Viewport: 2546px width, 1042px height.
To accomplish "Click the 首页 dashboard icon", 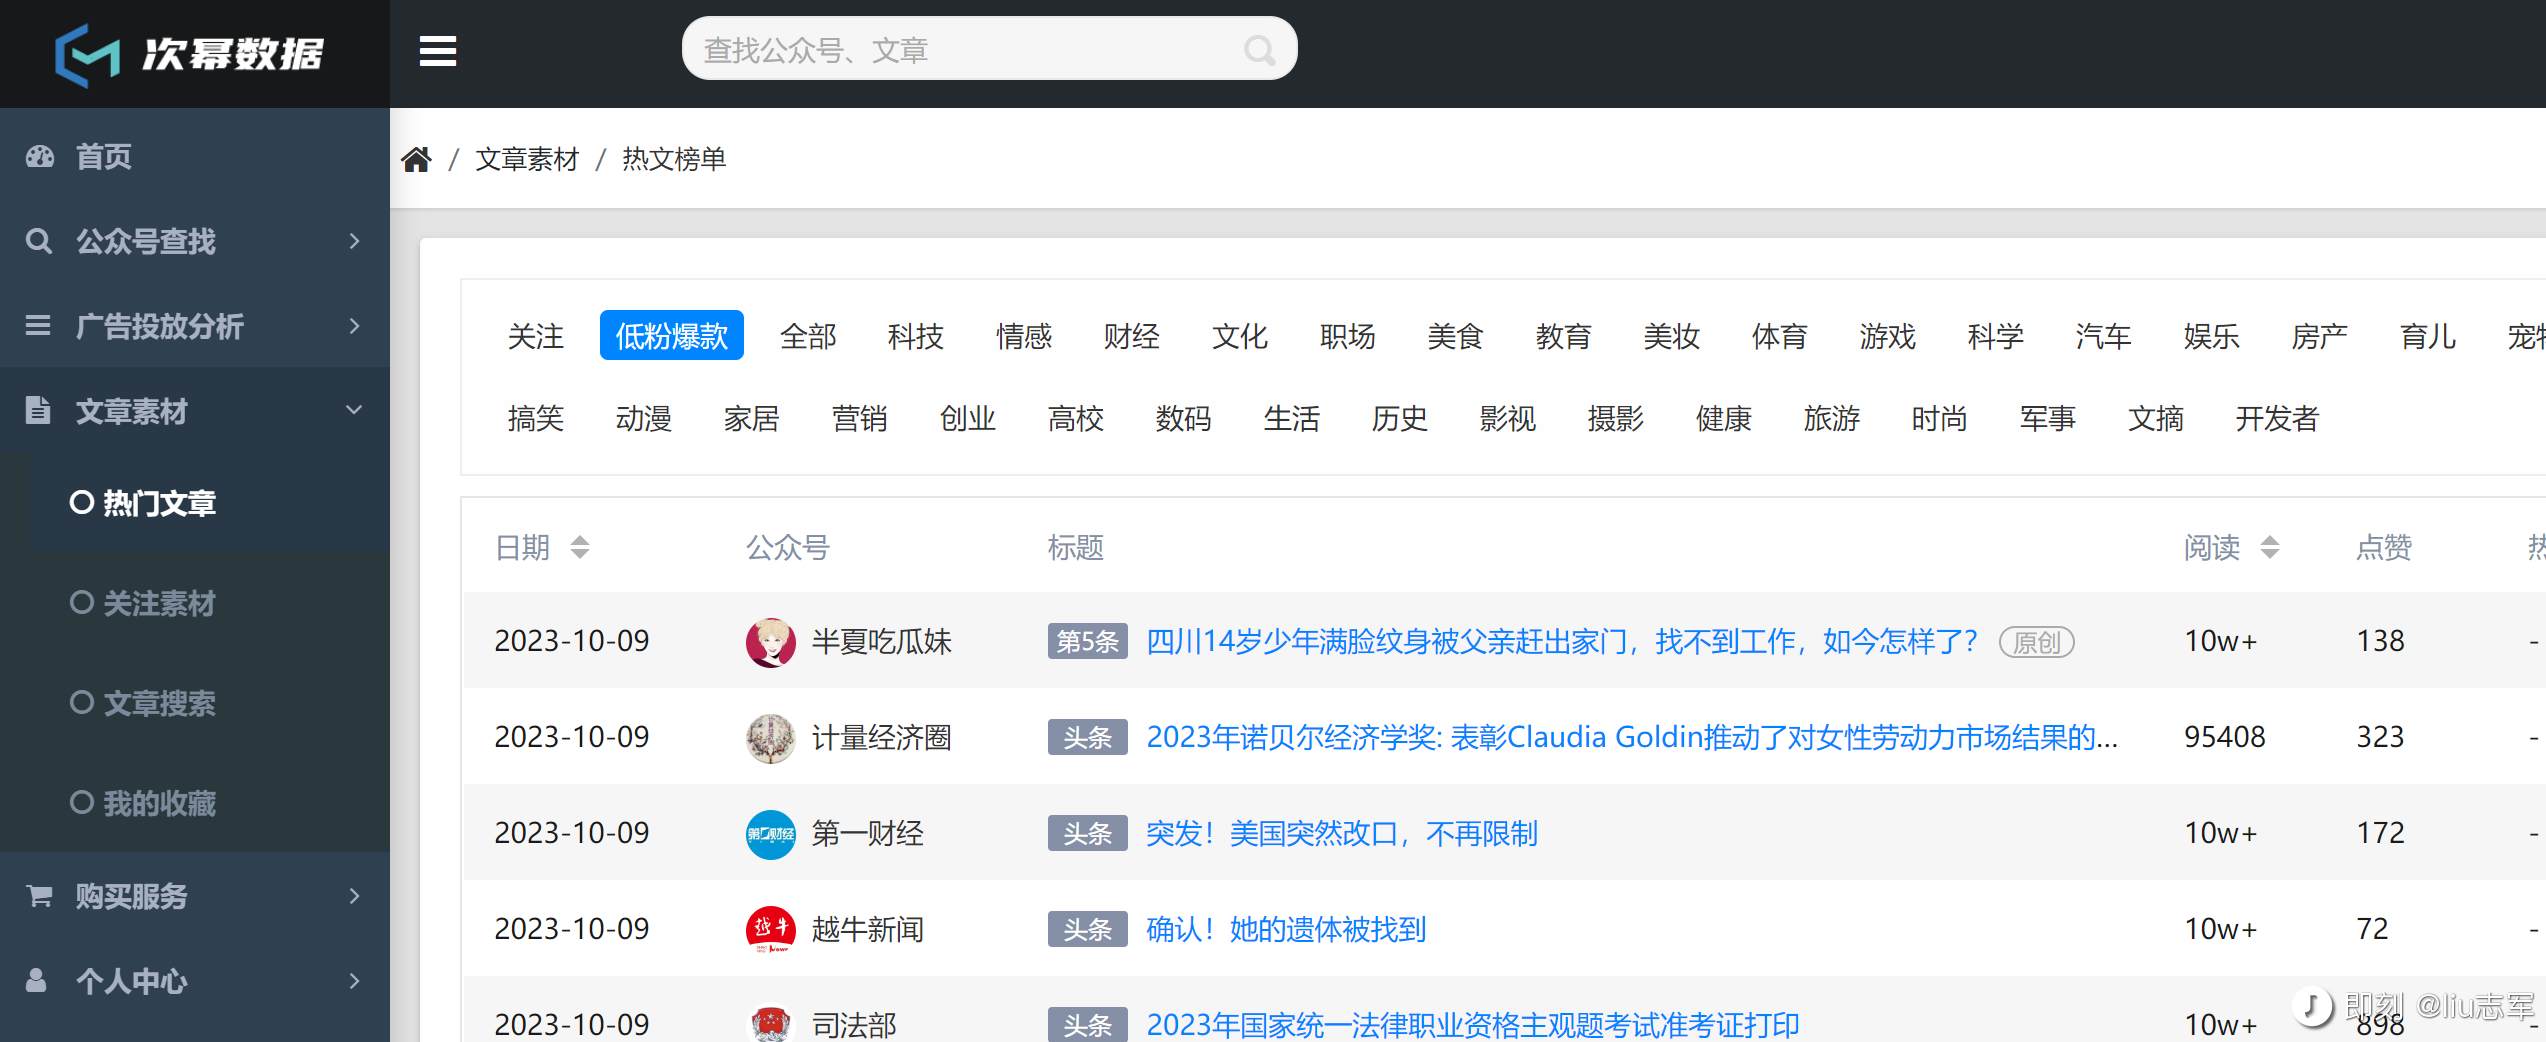I will [x=40, y=157].
